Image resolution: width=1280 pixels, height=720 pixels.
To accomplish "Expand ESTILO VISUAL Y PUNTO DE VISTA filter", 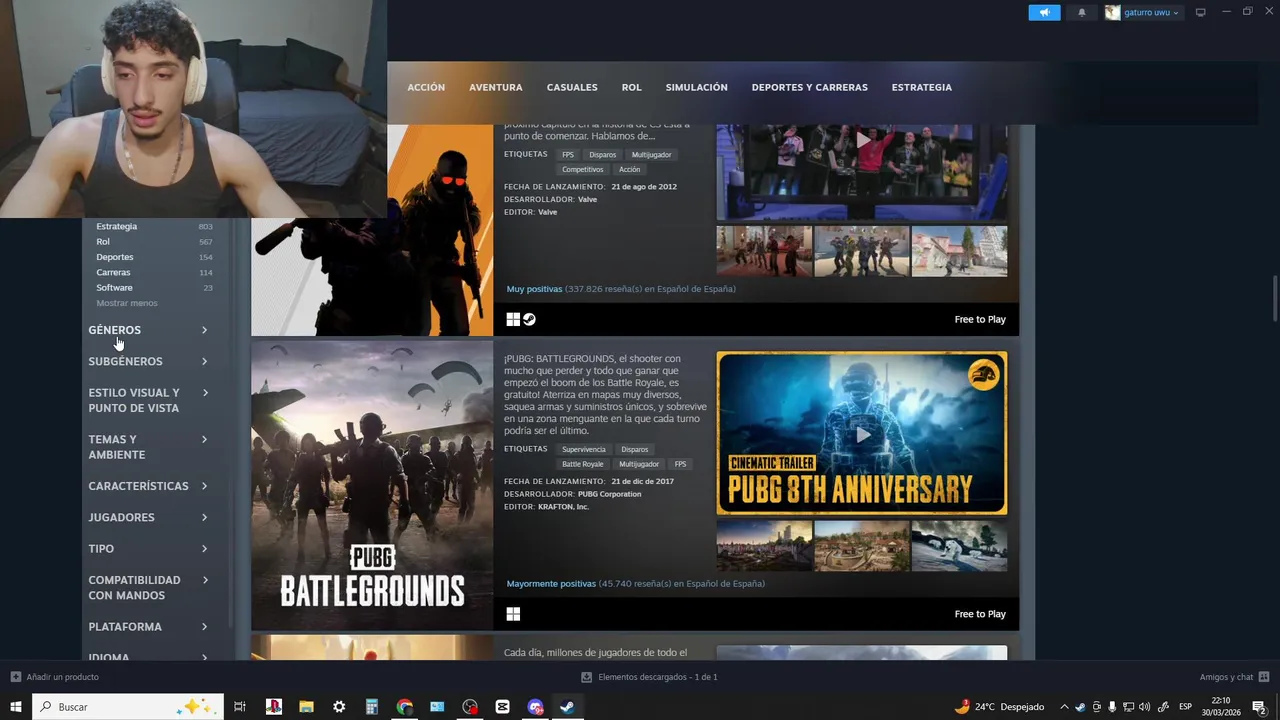I will point(148,400).
